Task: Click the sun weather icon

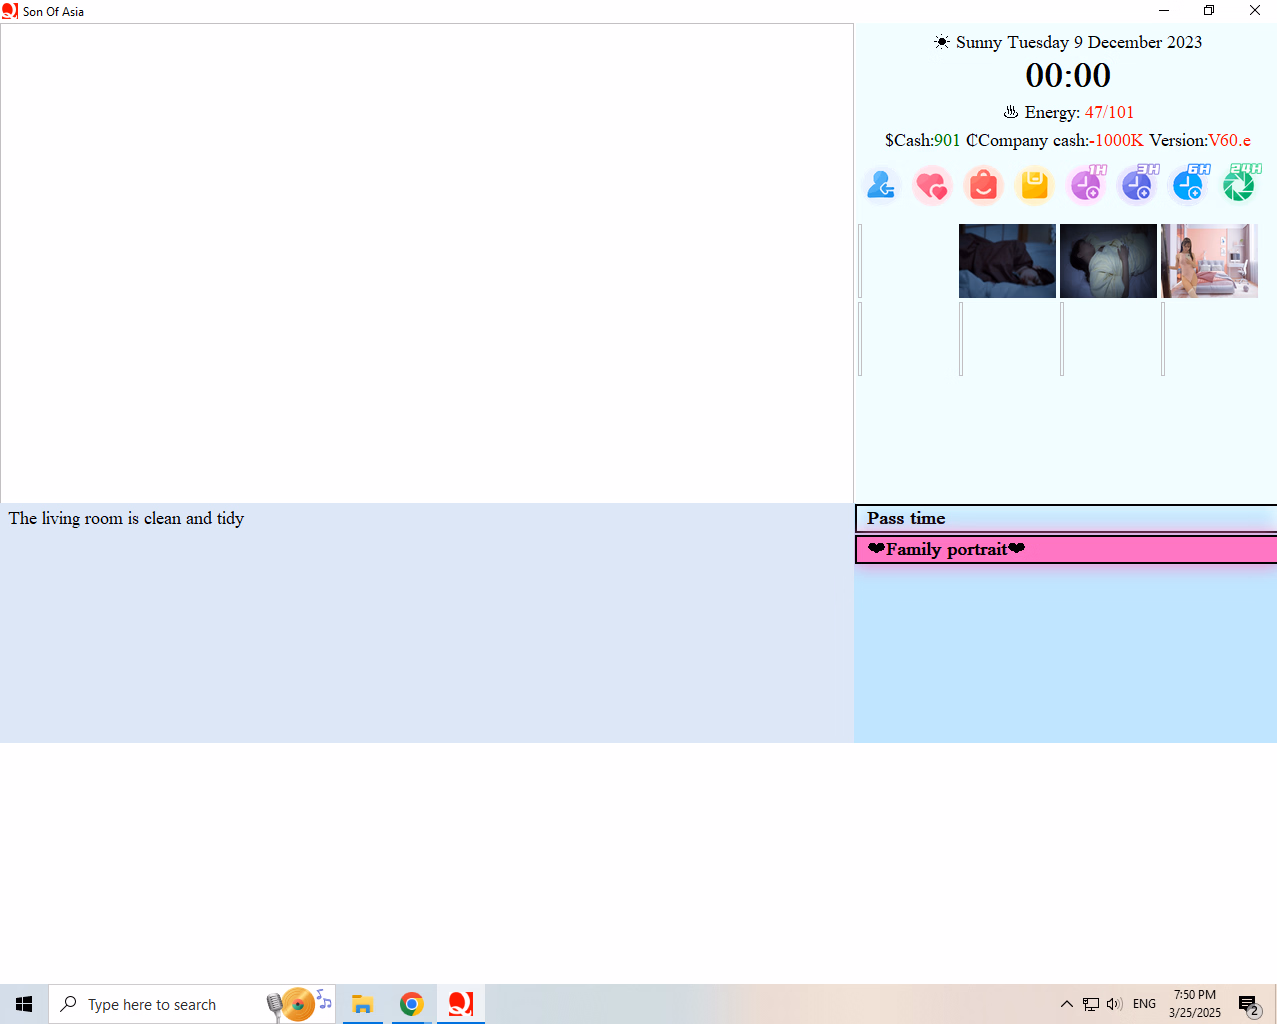Action: point(942,42)
